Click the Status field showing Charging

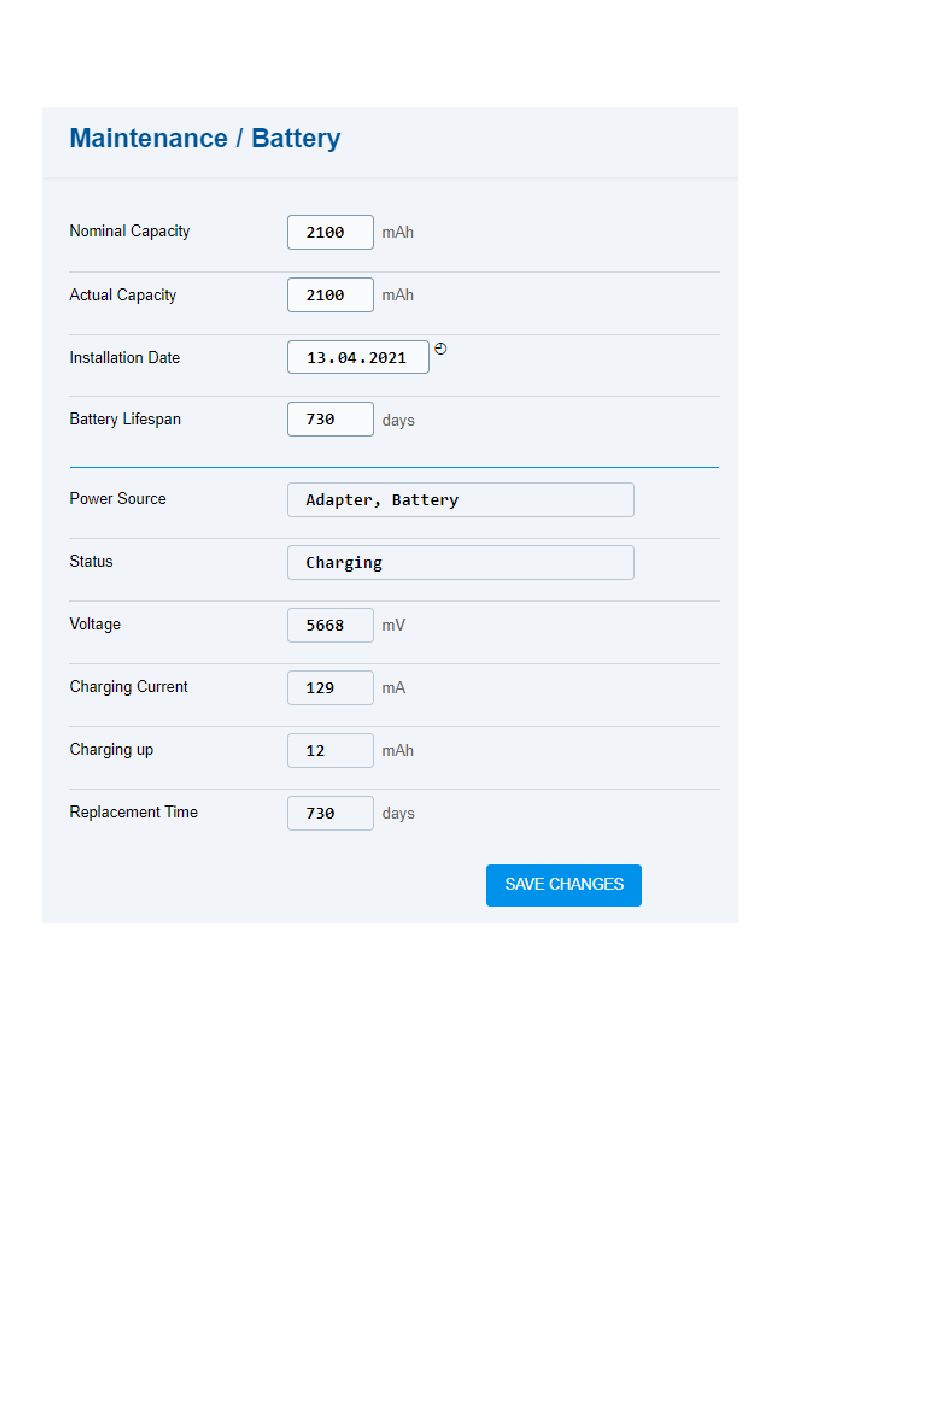[x=460, y=562]
